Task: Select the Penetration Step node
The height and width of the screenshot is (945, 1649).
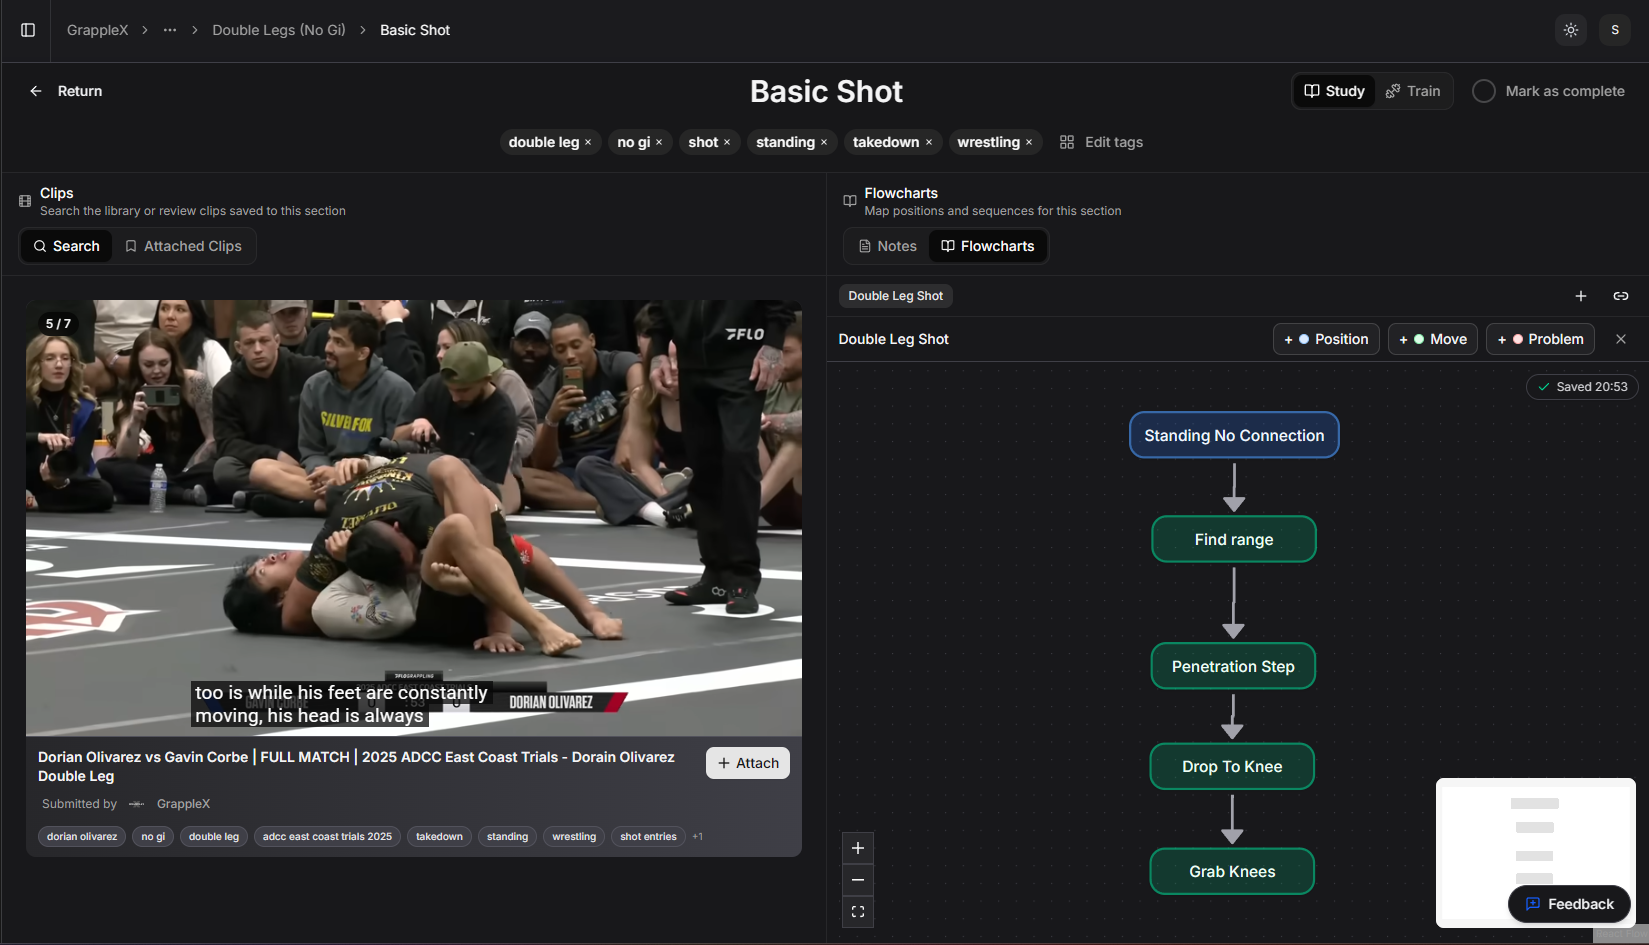Action: tap(1233, 666)
